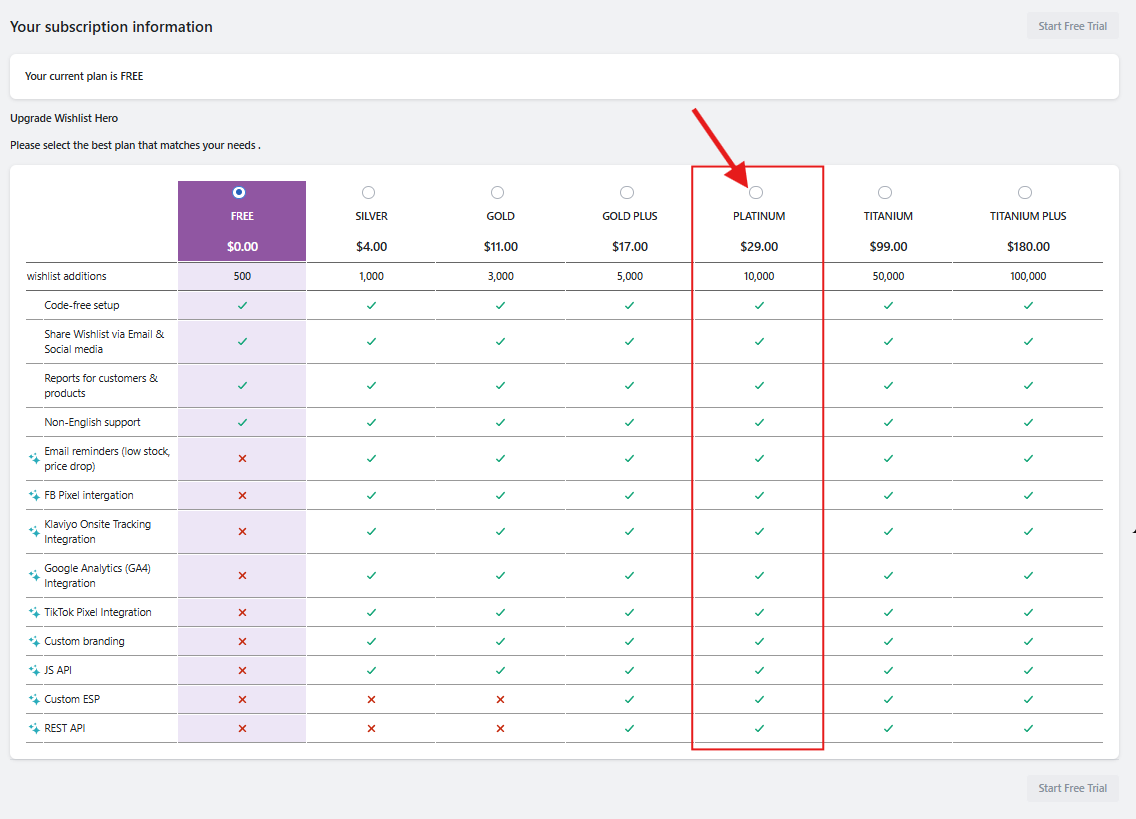Click the check mark for REST API under Titanium Plus

pyautogui.click(x=1028, y=728)
